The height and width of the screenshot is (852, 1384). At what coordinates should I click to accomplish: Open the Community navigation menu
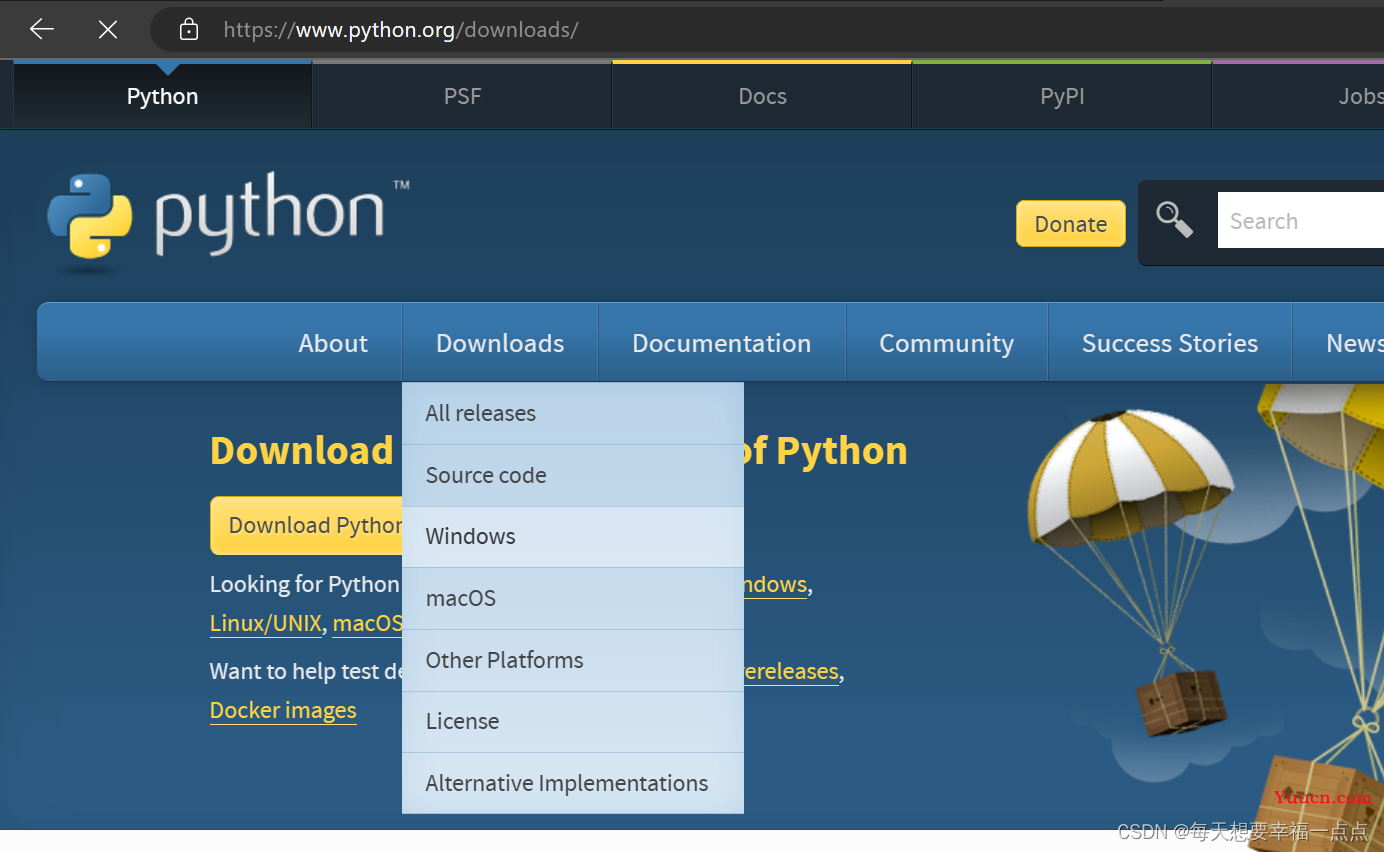(946, 343)
